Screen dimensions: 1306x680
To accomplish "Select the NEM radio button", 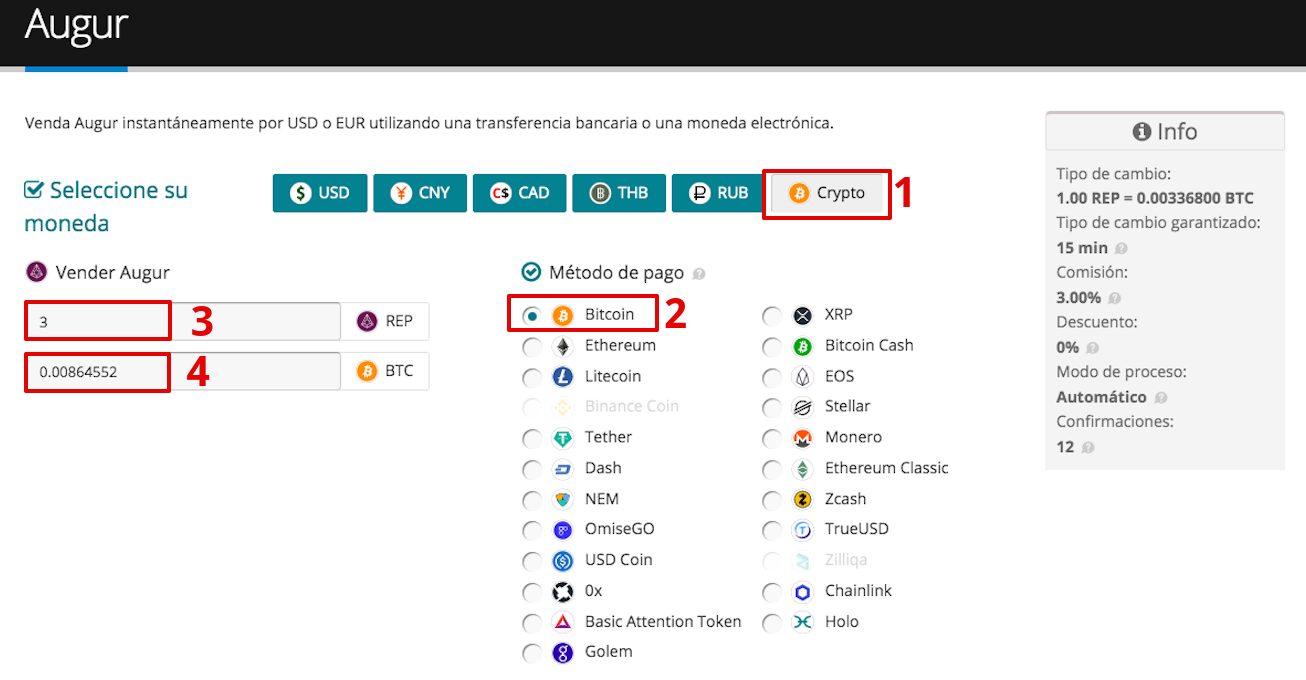I will (x=532, y=499).
